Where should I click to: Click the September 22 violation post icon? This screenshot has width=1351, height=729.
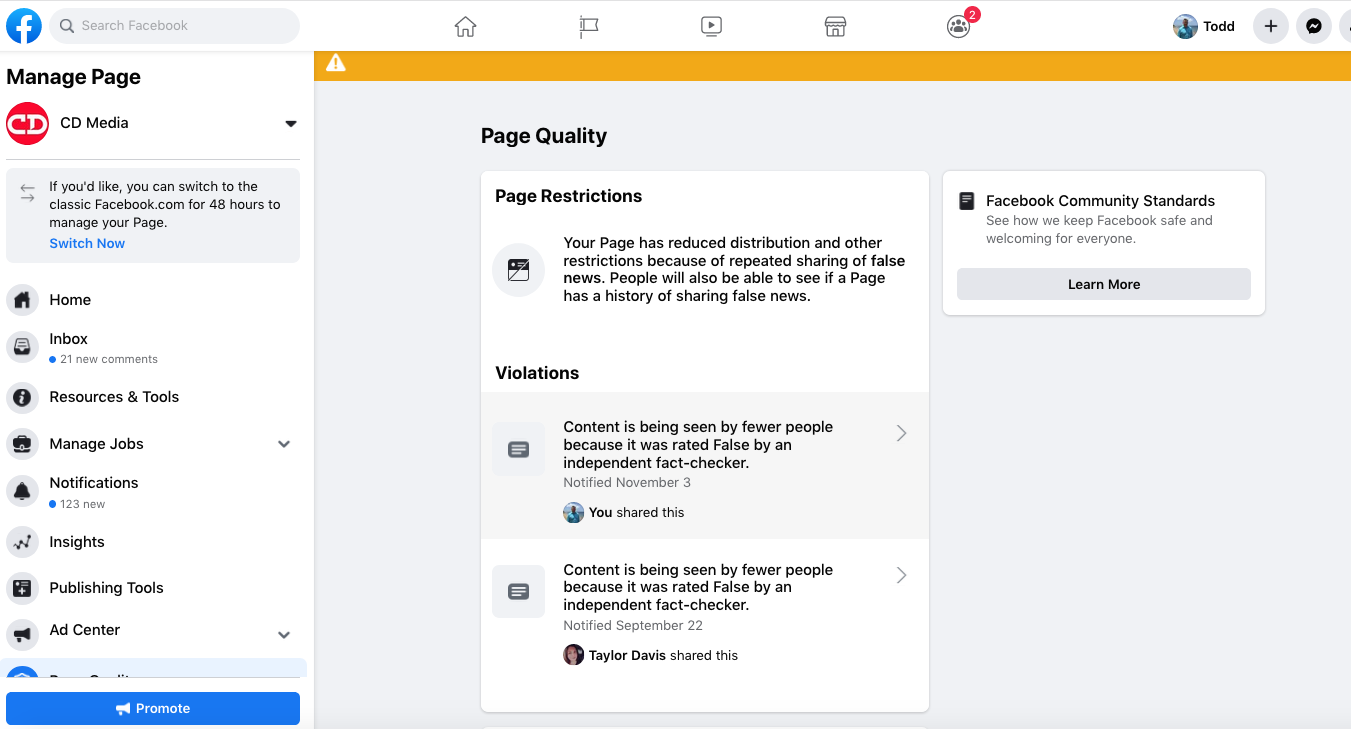tap(518, 591)
